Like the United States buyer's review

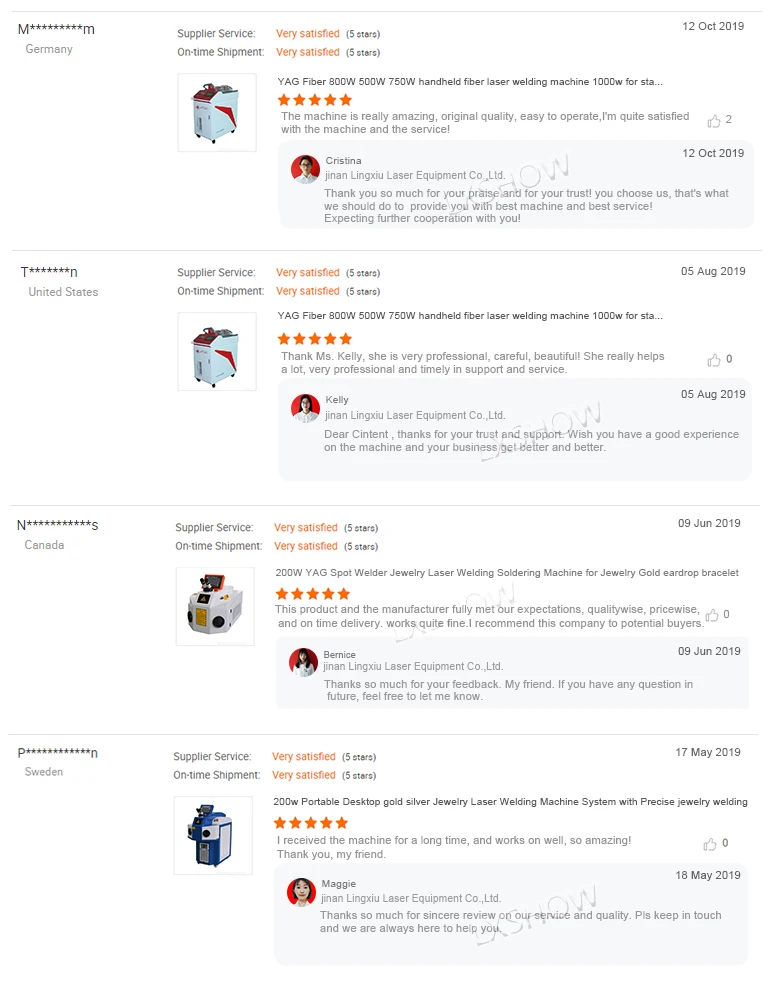(x=714, y=360)
